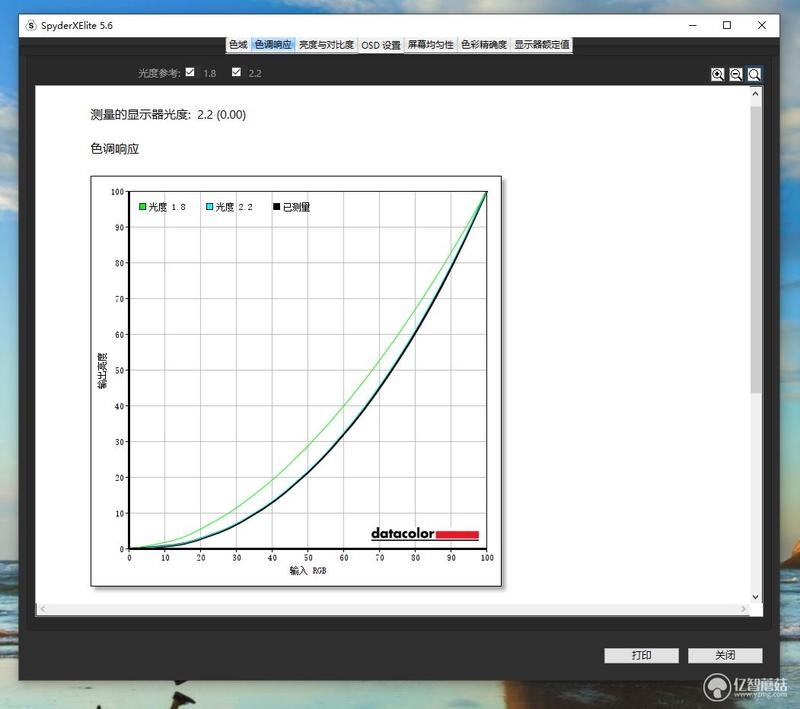
Task: Click the horizontal scrollbar left arrow
Action: [43, 609]
